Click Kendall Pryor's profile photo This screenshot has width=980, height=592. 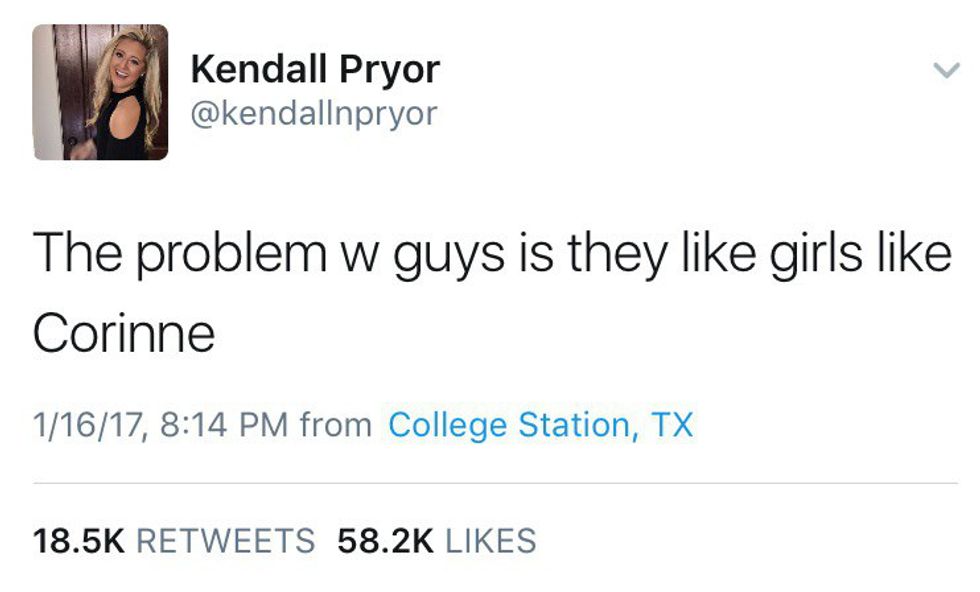pyautogui.click(x=100, y=92)
